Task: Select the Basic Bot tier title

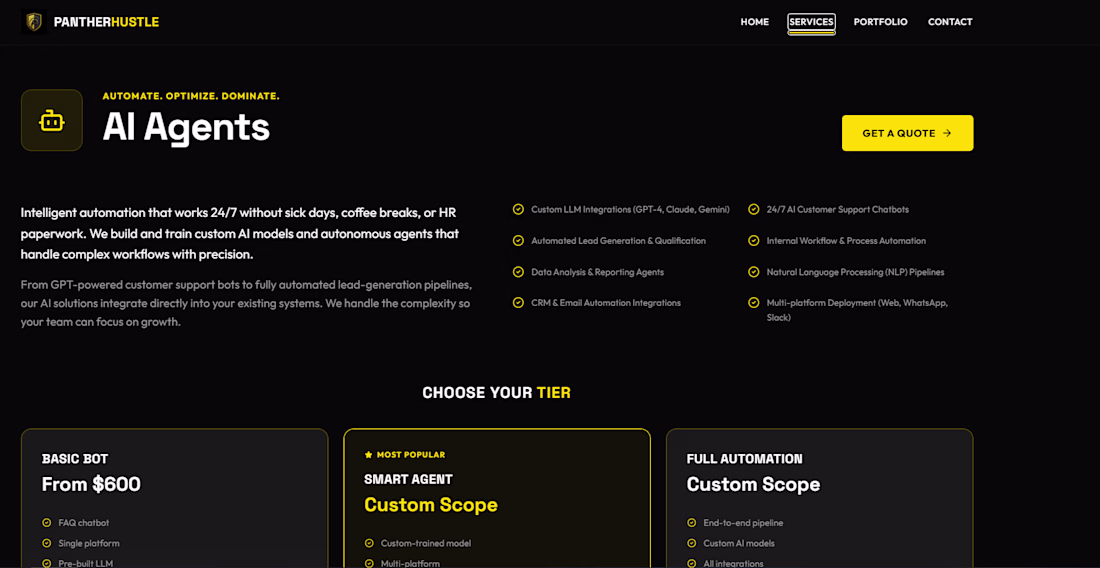Action: click(x=75, y=459)
